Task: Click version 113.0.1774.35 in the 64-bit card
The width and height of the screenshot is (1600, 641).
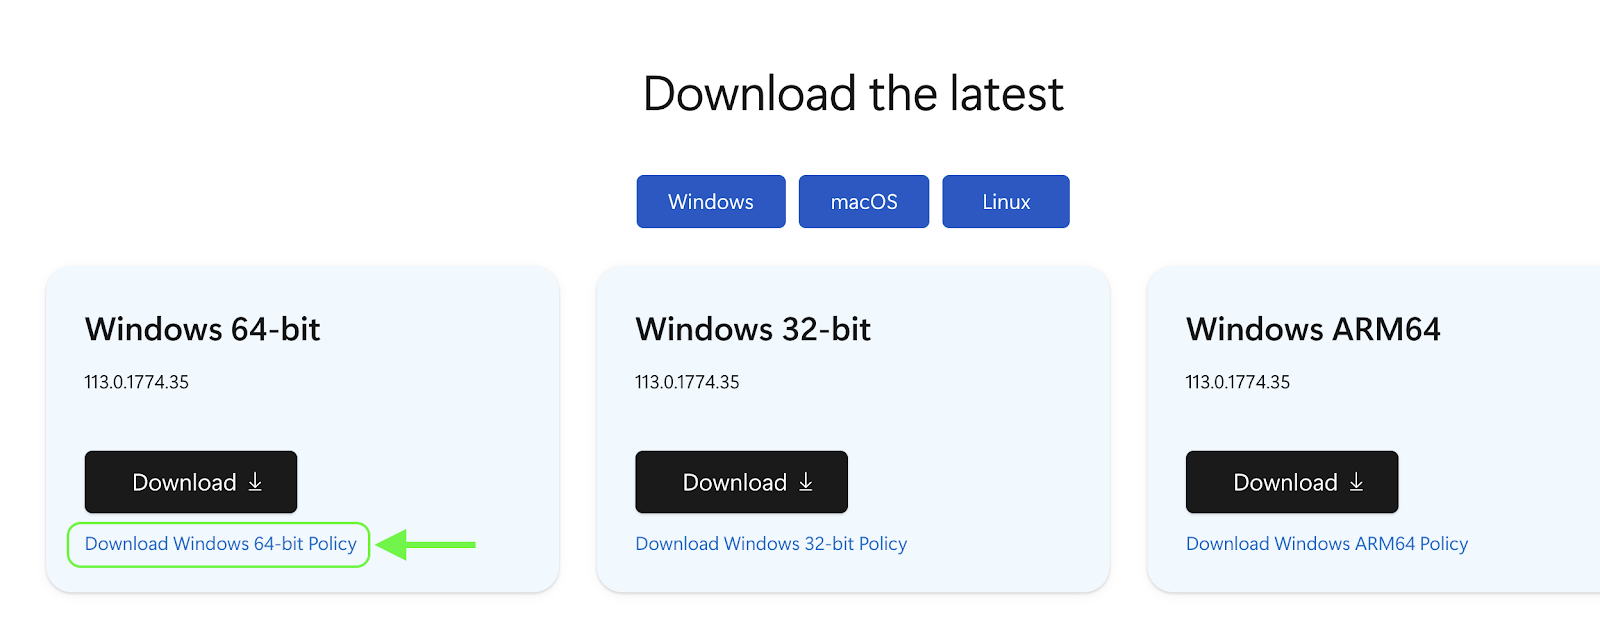Action: [x=137, y=382]
